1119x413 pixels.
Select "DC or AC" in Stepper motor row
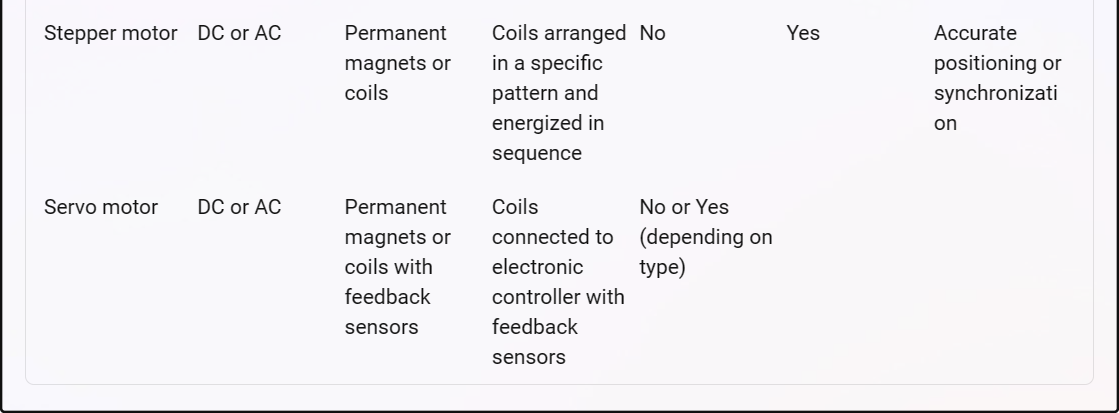(239, 33)
